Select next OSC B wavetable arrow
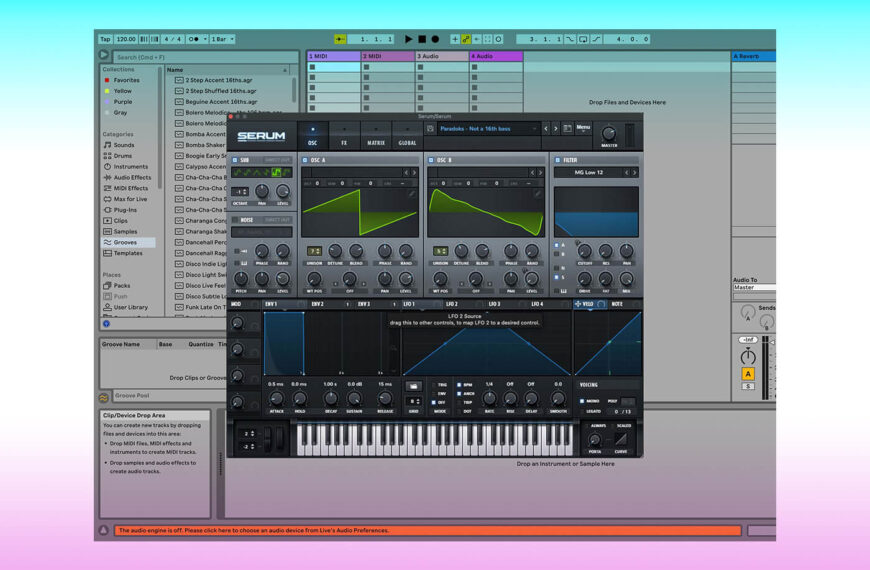Image resolution: width=870 pixels, height=570 pixels. pyautogui.click(x=540, y=173)
